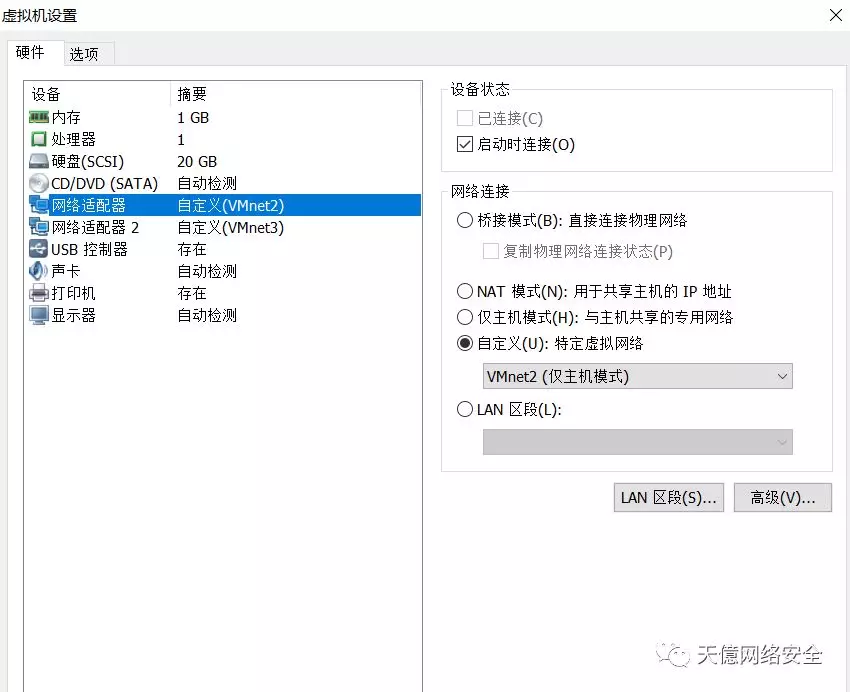
Task: Select the USB 控制器 row label
Action: click(89, 249)
